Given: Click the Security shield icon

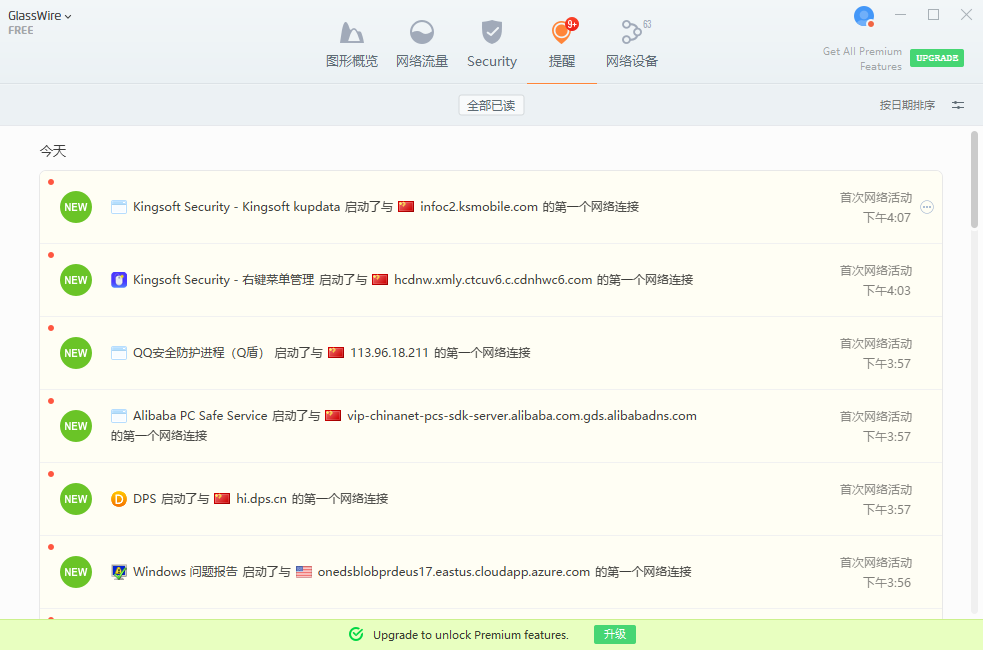Looking at the screenshot, I should 491,33.
